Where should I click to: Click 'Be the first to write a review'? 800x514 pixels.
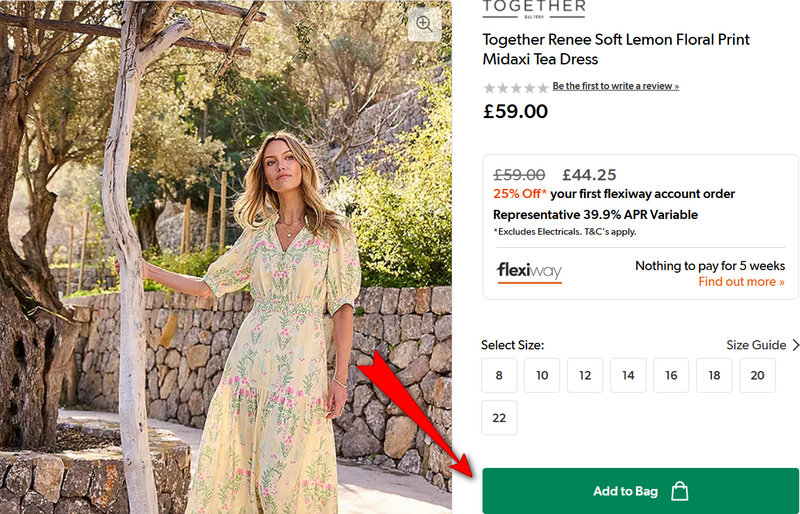click(x=615, y=86)
